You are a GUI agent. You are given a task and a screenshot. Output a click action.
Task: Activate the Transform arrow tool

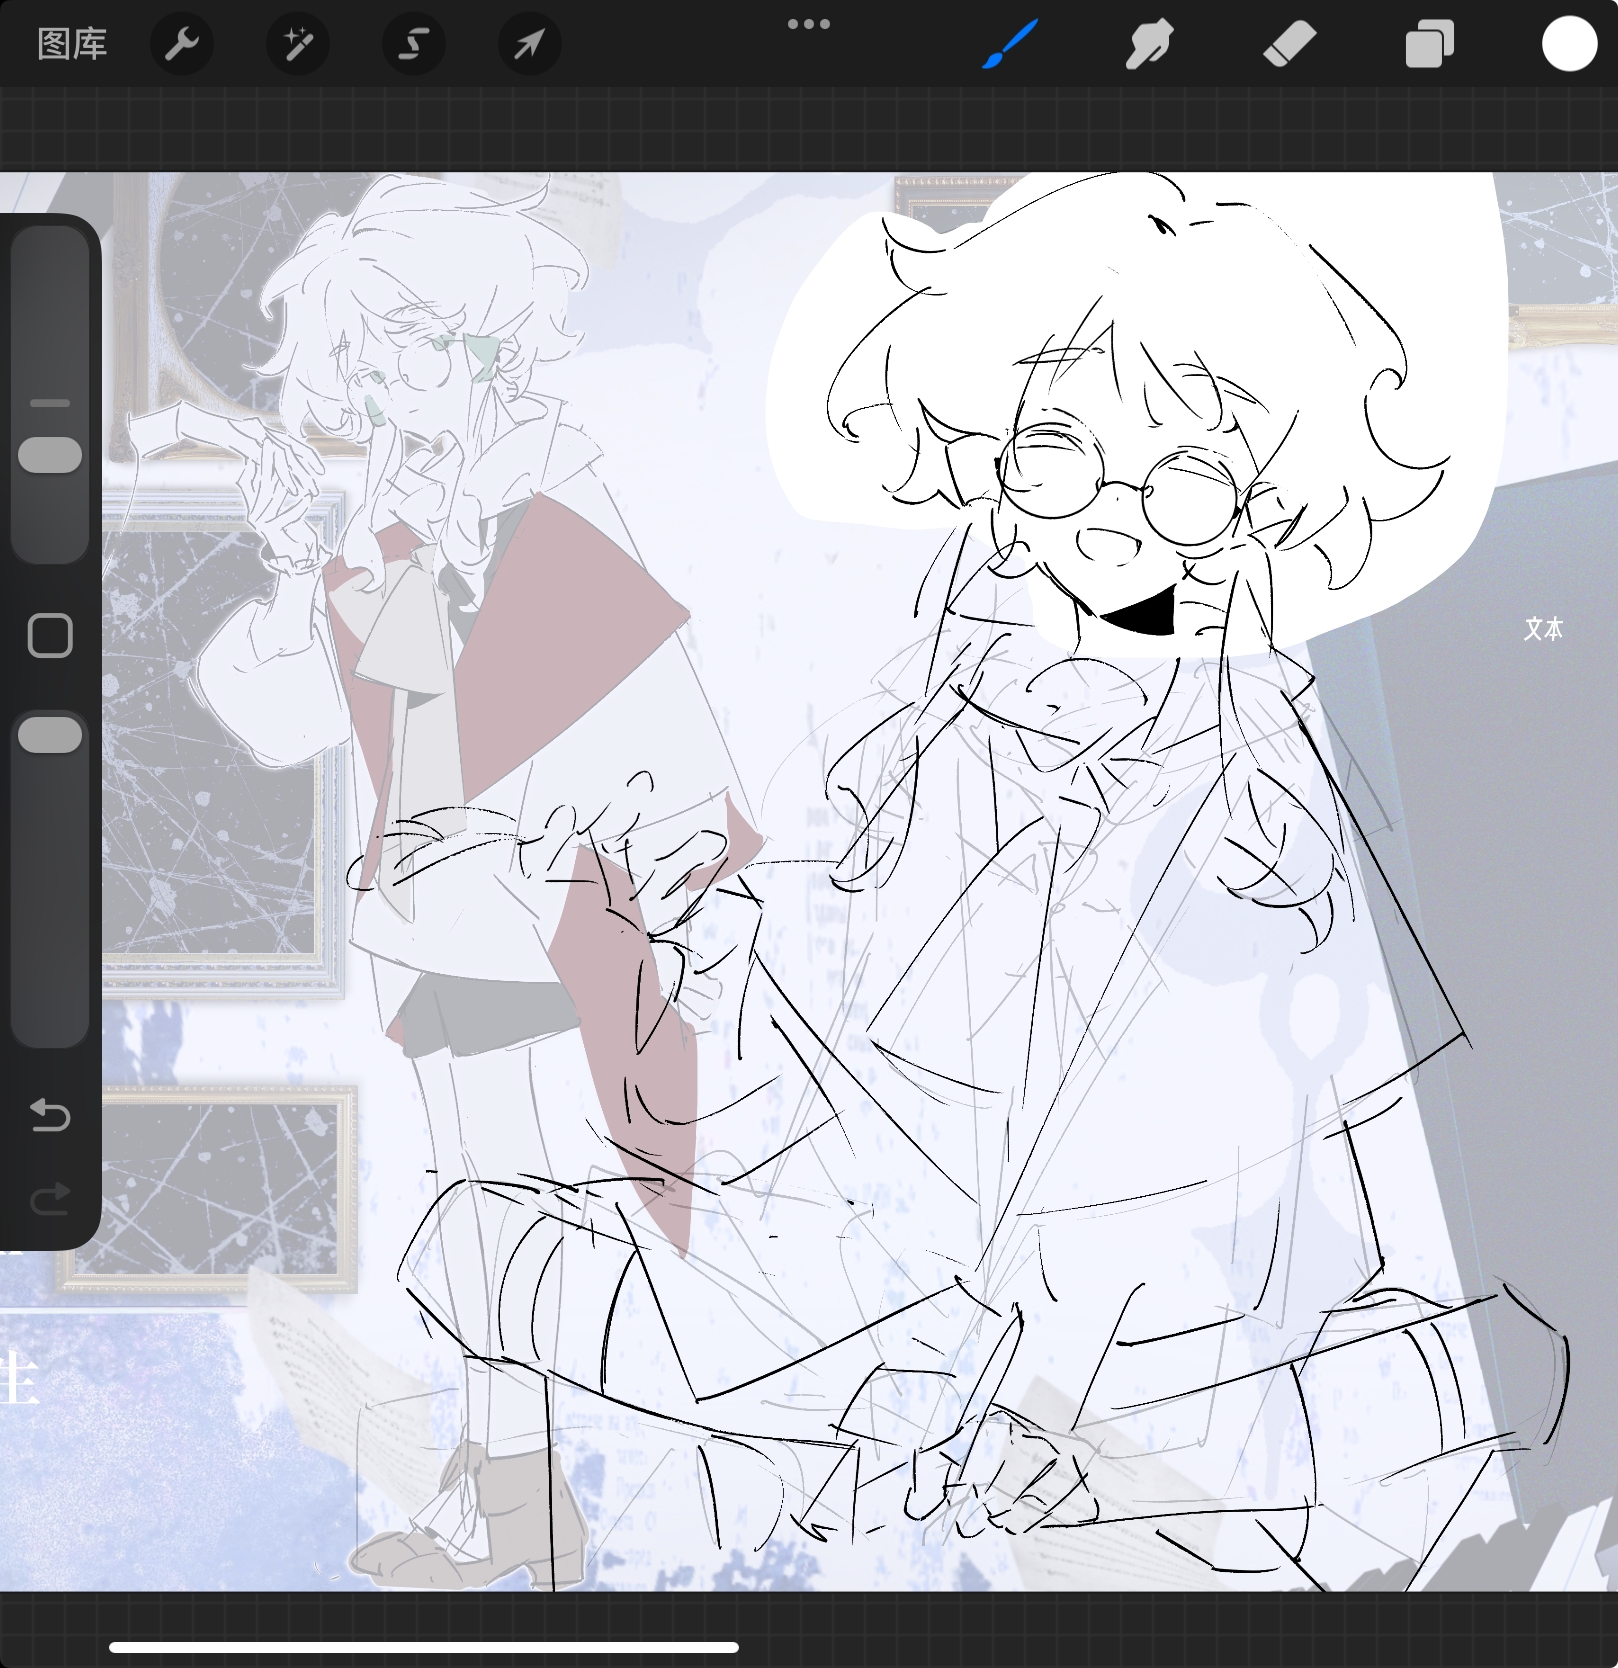tap(530, 44)
